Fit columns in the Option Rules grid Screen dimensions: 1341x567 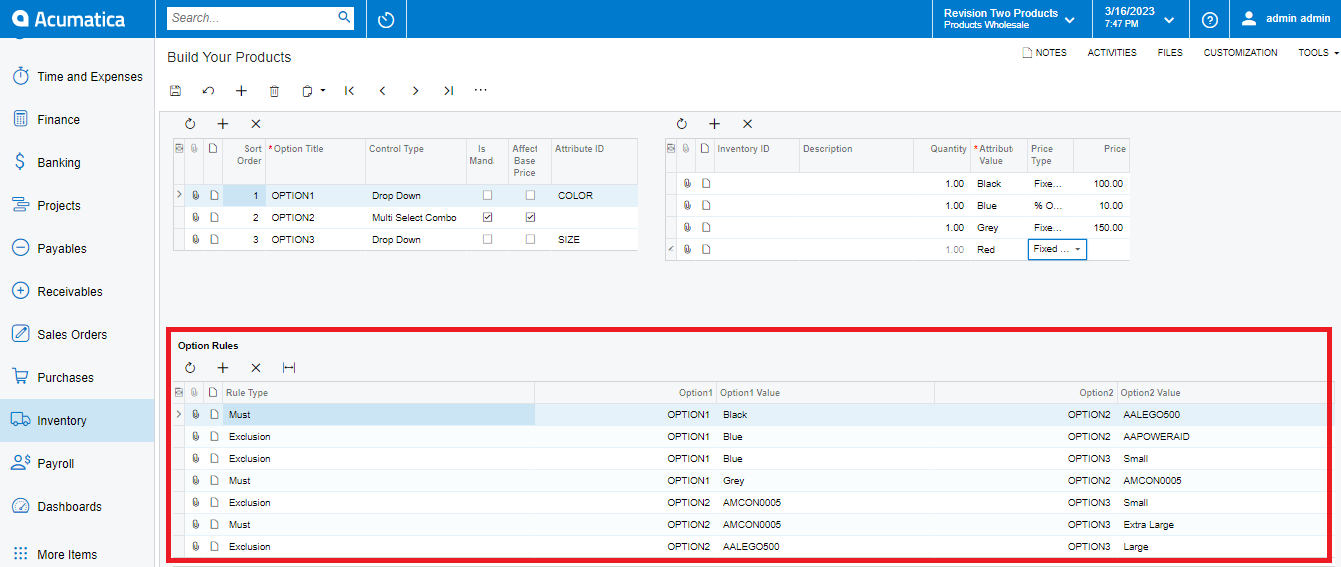[x=289, y=368]
